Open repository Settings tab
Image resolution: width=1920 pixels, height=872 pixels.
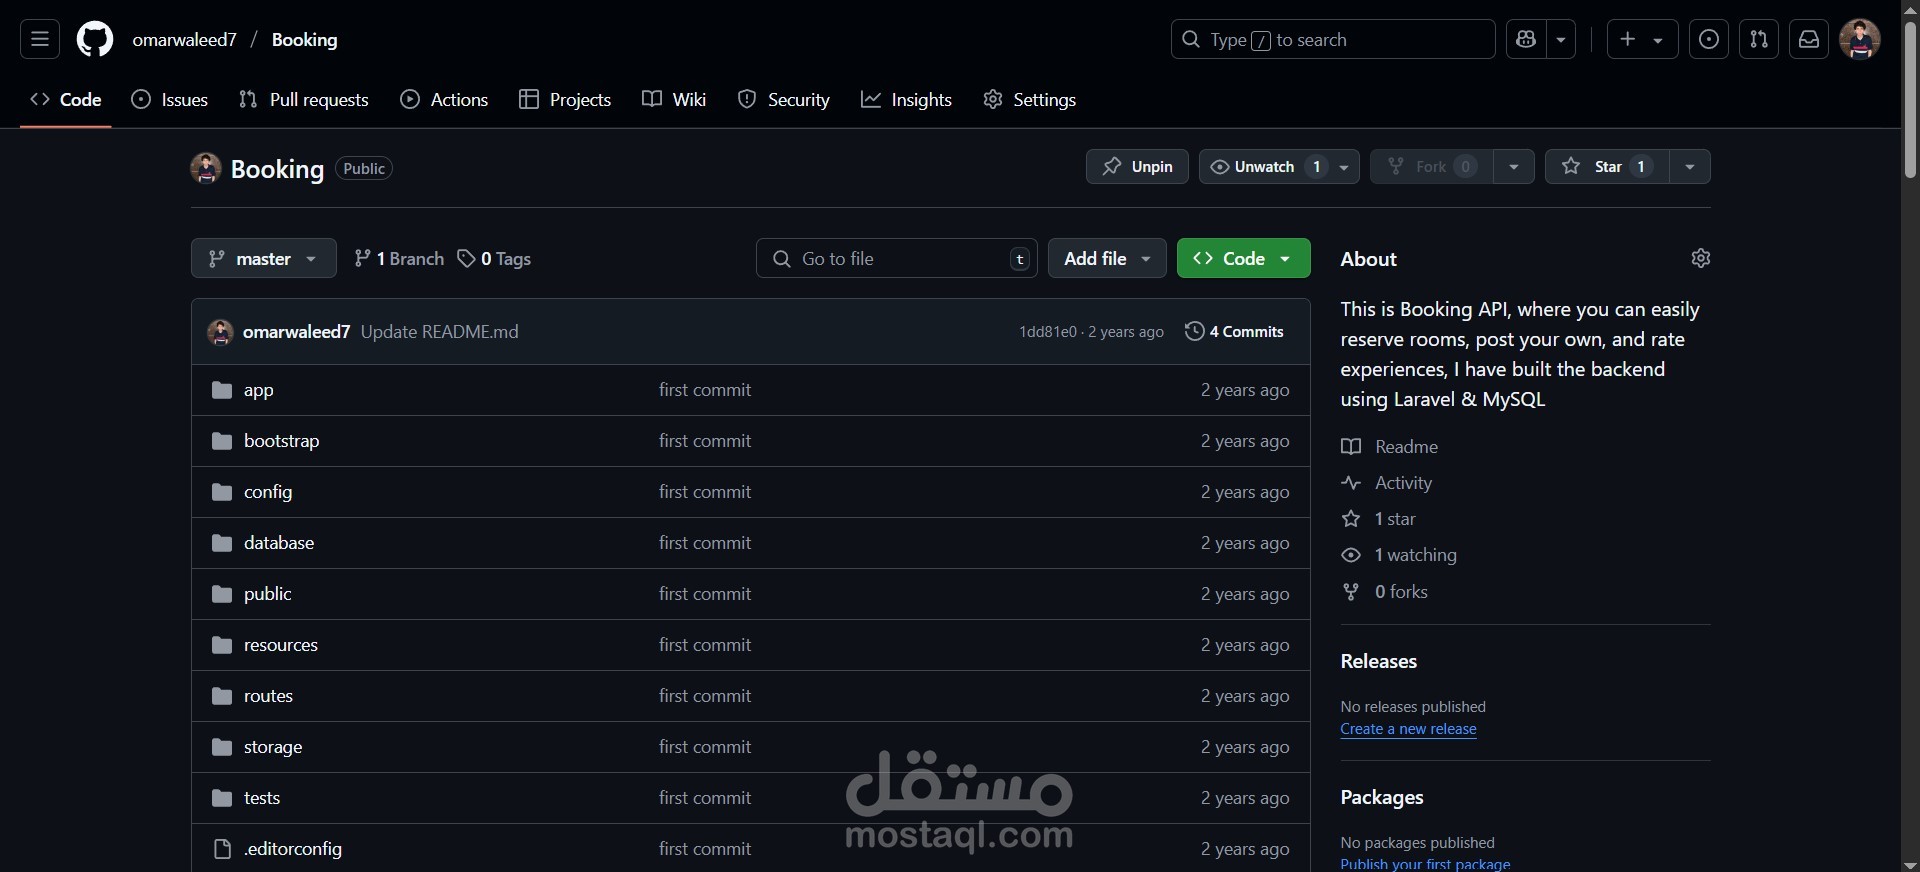(x=1030, y=99)
